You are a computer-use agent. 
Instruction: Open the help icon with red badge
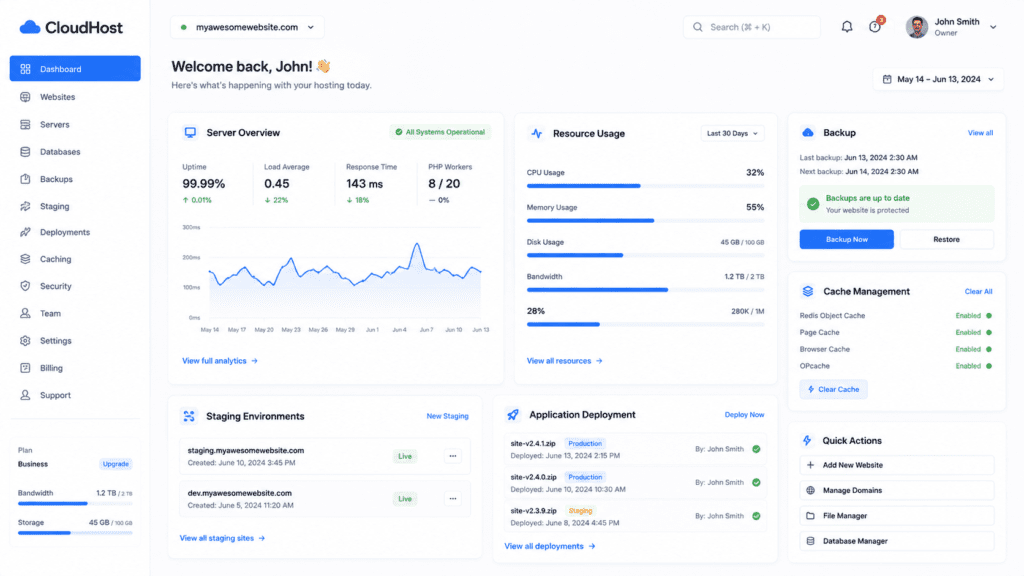click(x=874, y=27)
